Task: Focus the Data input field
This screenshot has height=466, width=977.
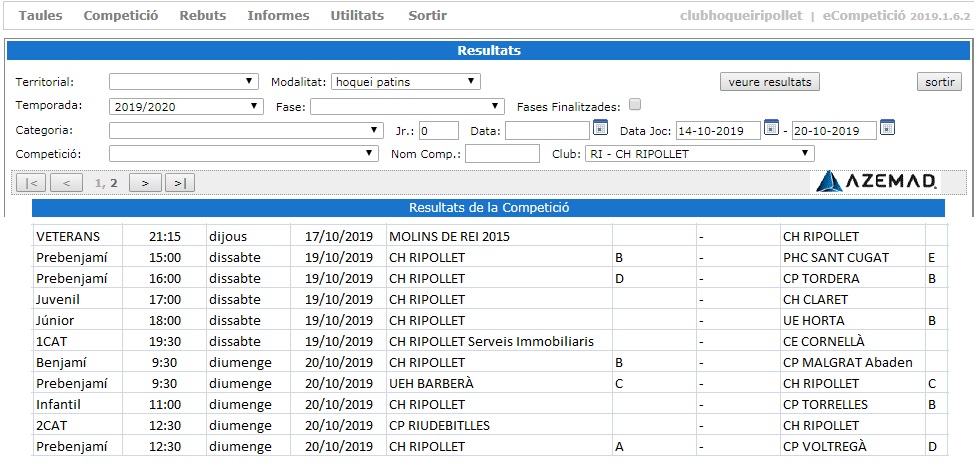Action: coord(548,130)
